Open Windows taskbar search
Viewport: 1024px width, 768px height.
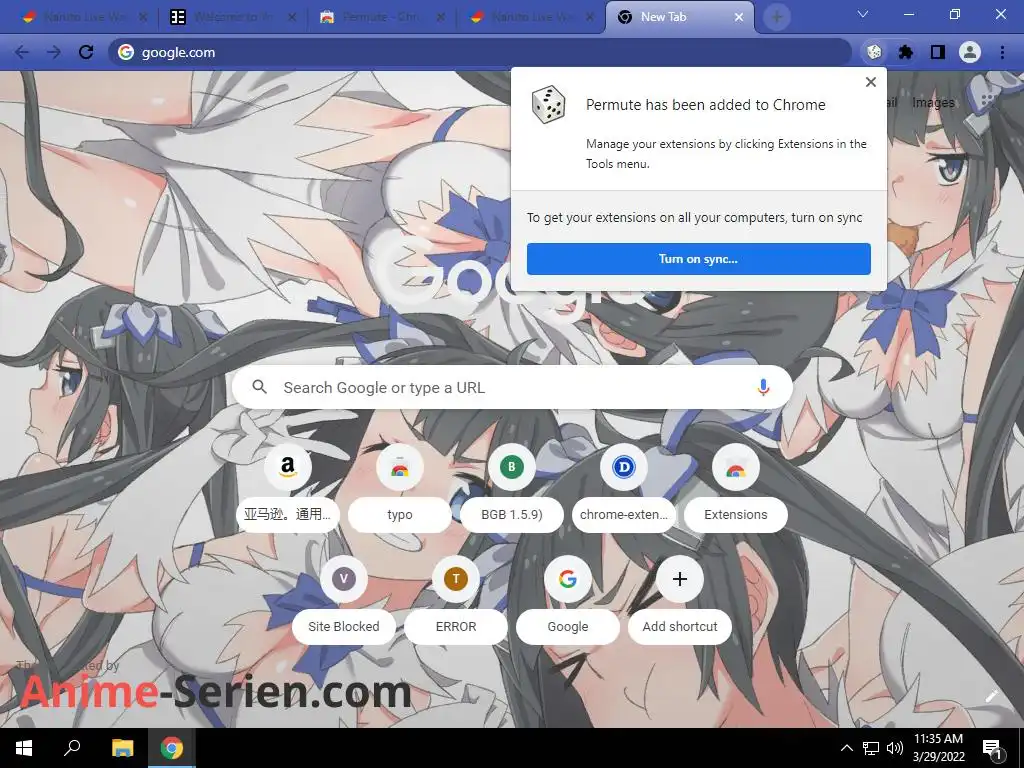[72, 748]
